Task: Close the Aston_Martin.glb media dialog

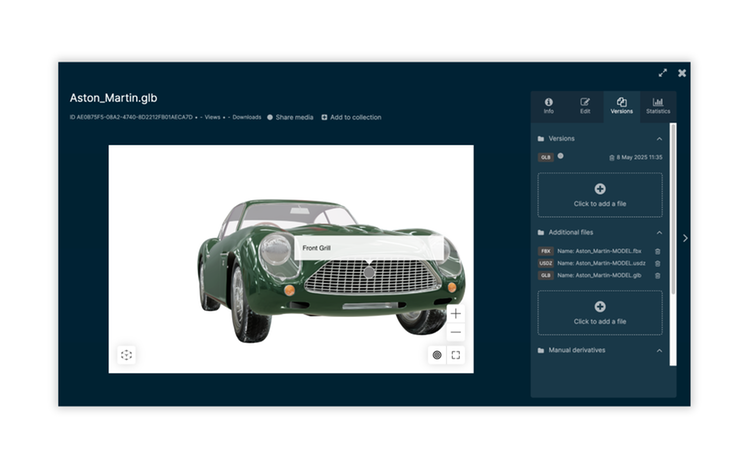Action: coord(682,73)
